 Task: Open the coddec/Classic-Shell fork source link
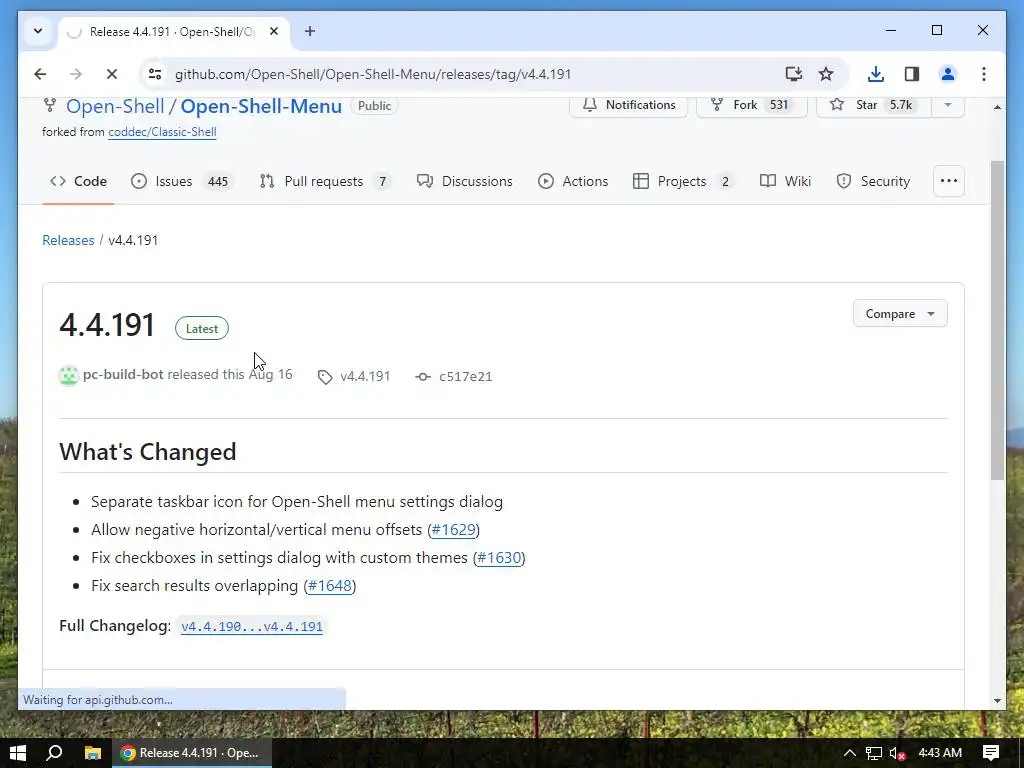pyautogui.click(x=162, y=132)
